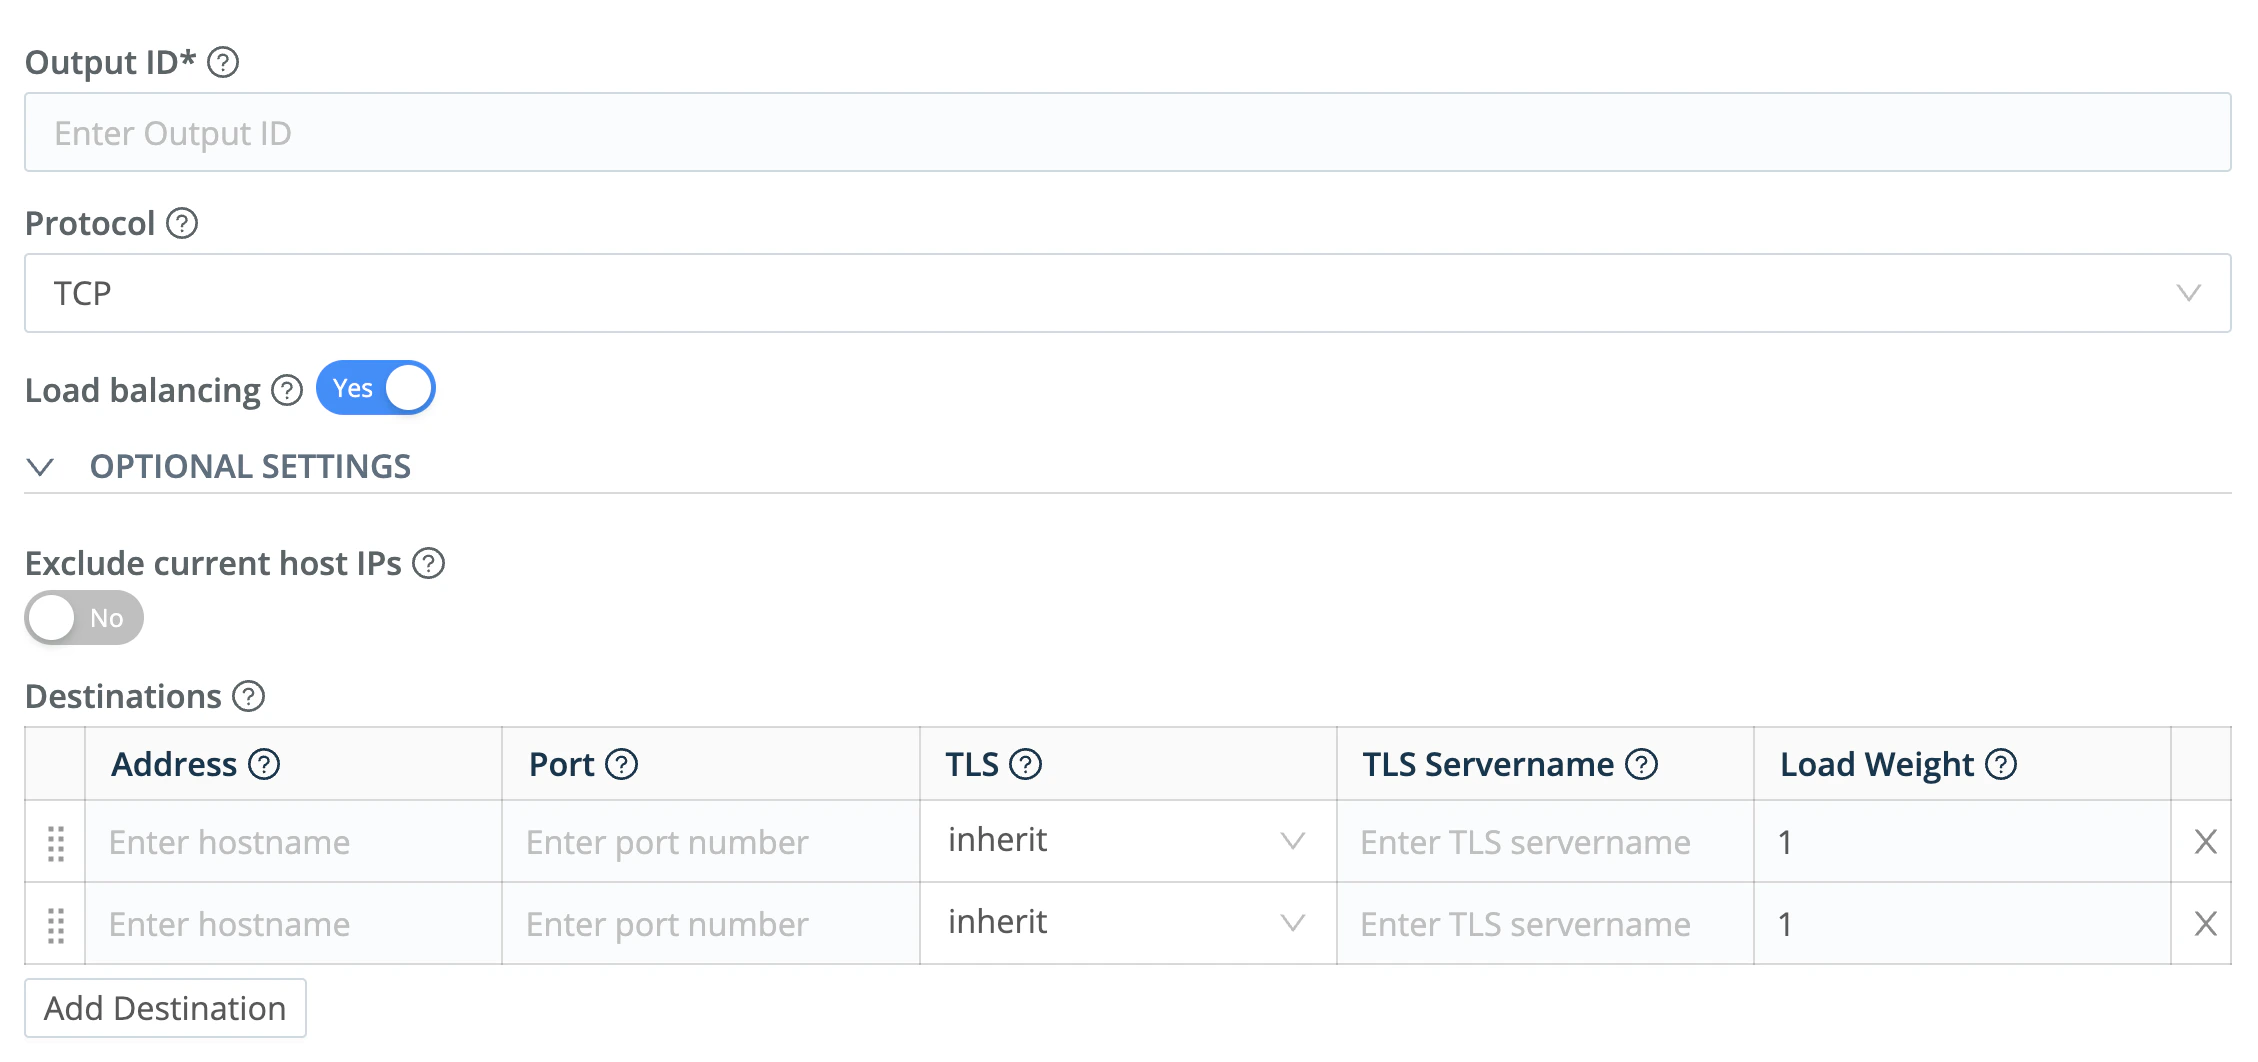Open the Address column help tooltip

262,764
